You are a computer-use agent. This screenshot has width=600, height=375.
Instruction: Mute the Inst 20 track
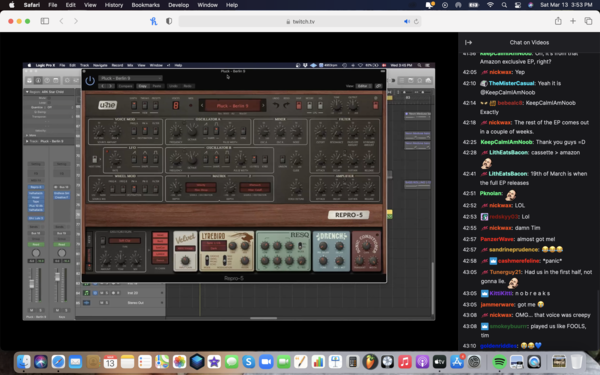pos(101,293)
